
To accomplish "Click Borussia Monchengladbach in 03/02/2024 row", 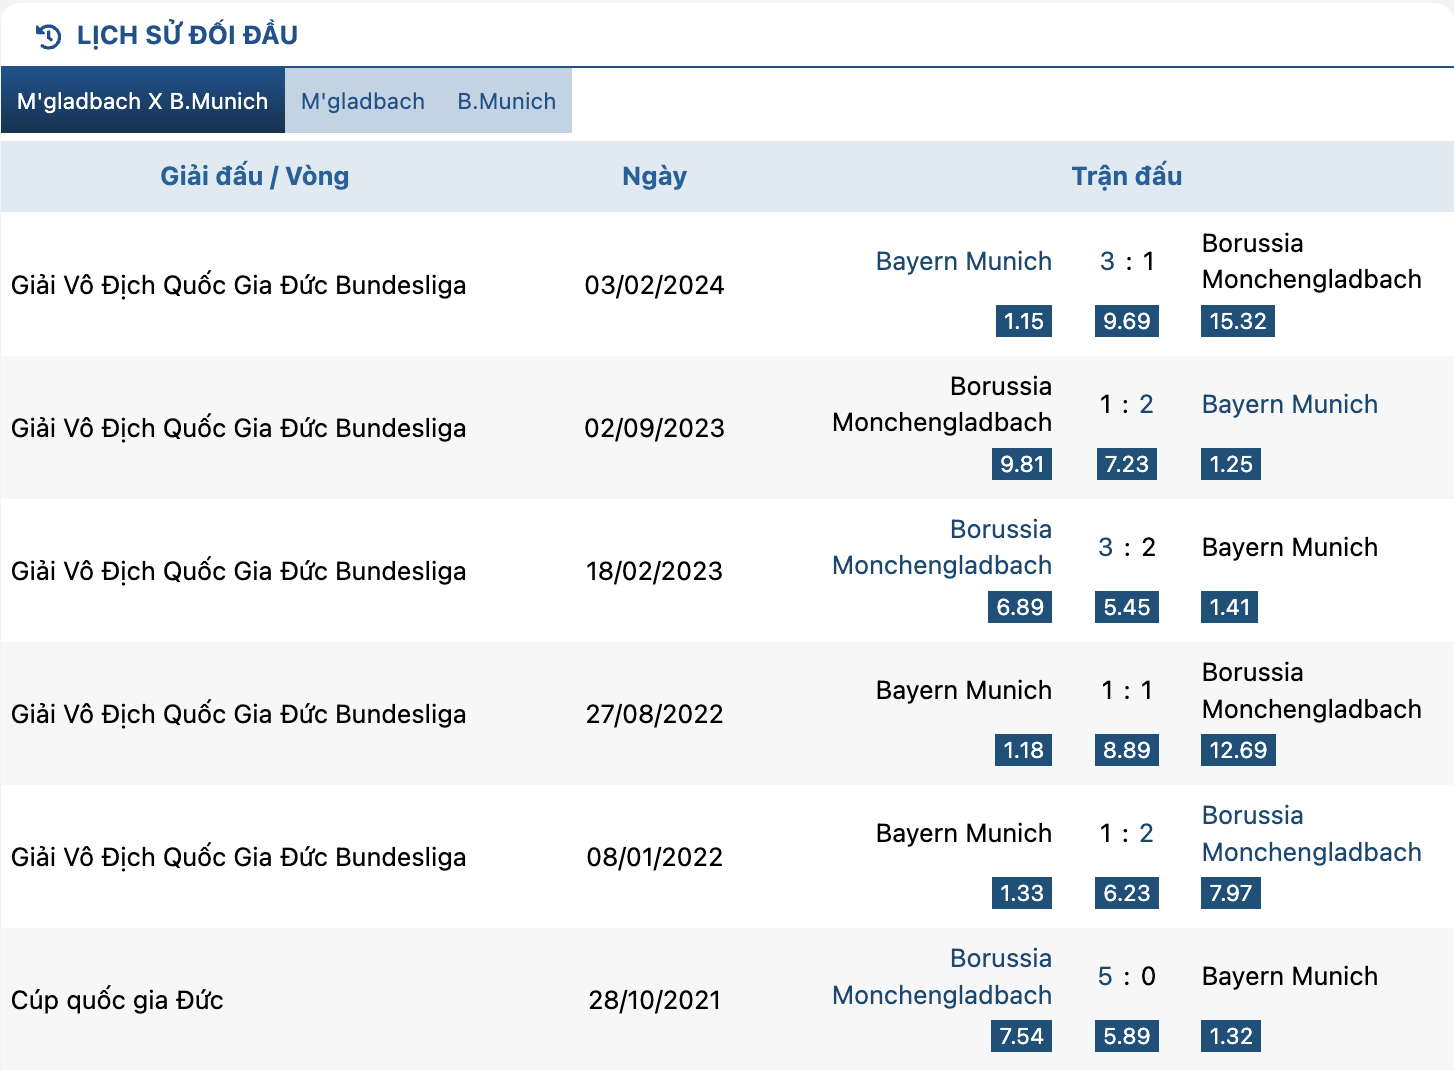I will [x=1311, y=261].
